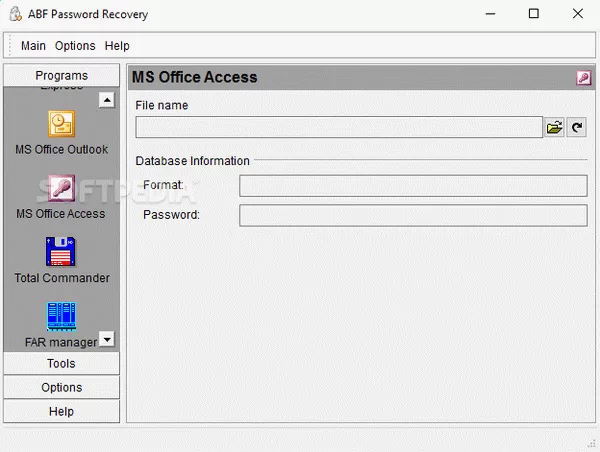The image size is (600, 452).
Task: Click the File name input field
Action: click(339, 127)
